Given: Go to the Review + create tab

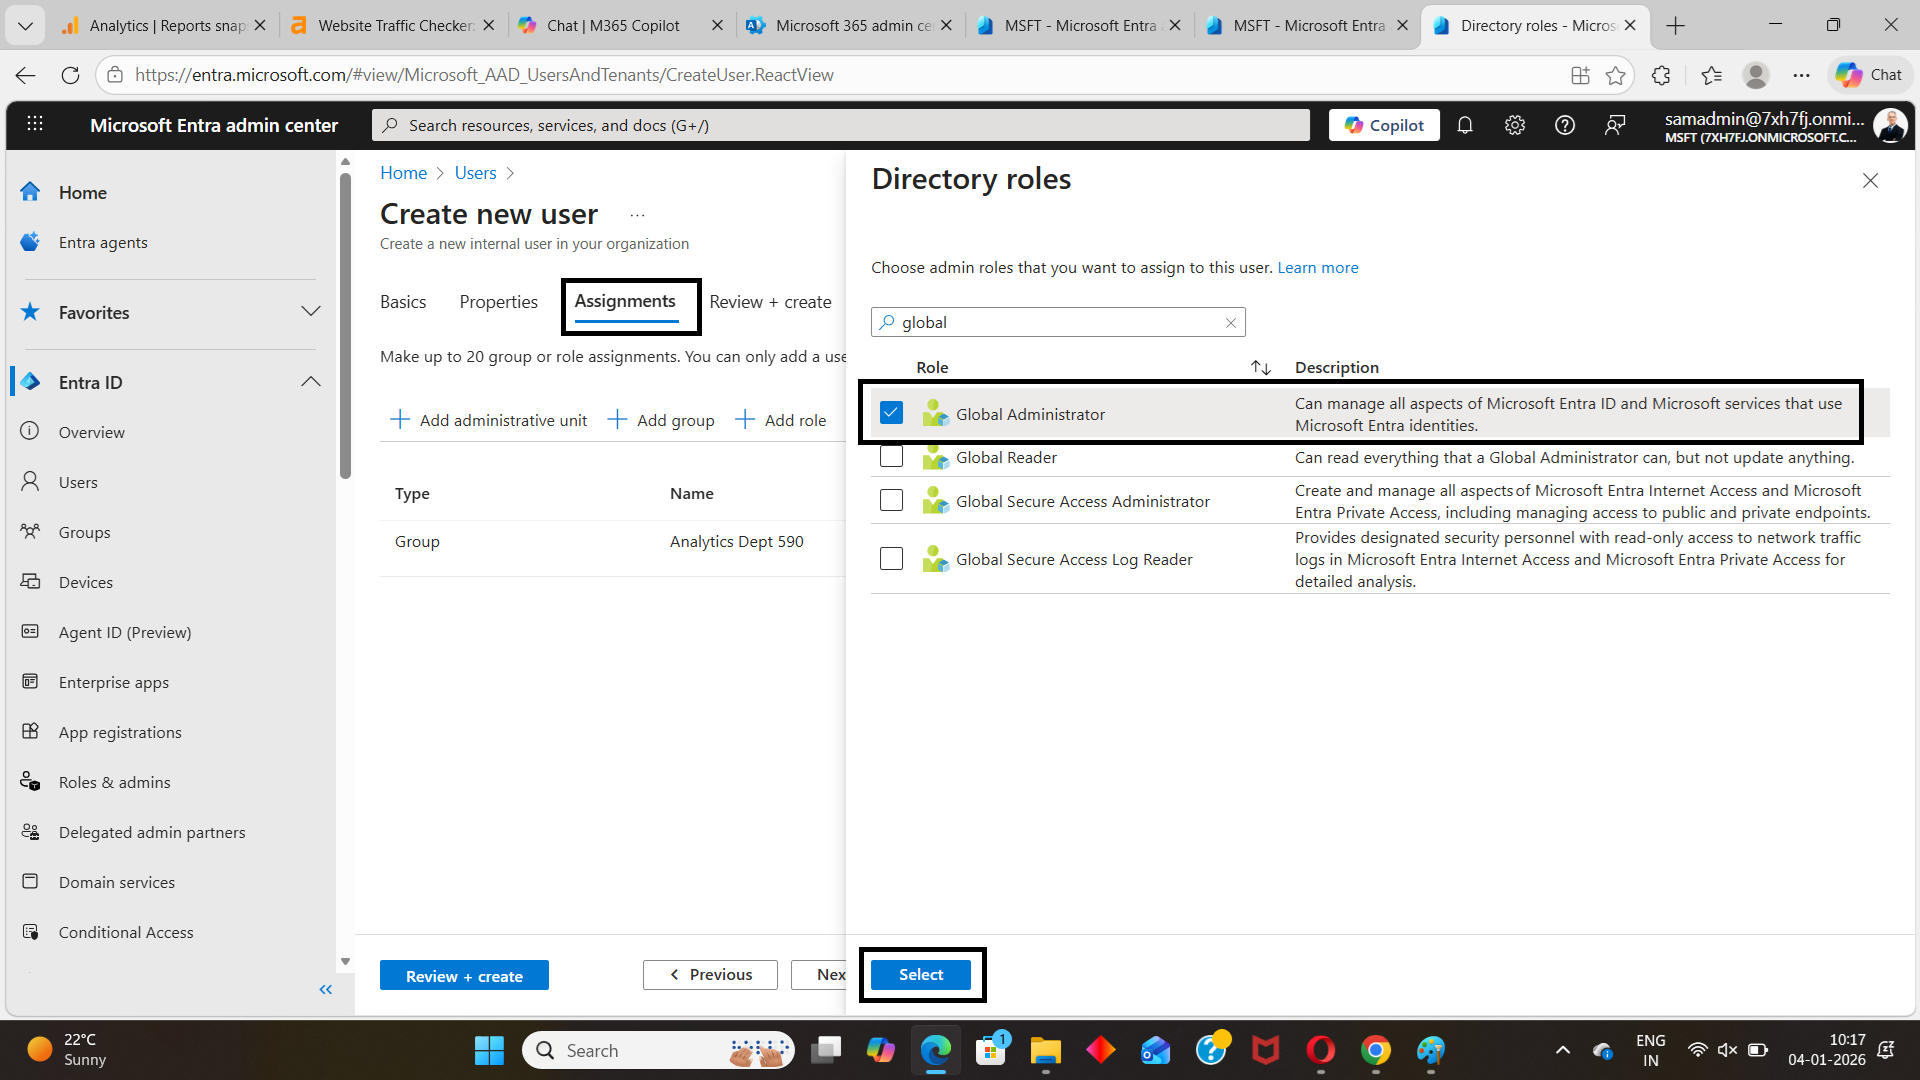Looking at the screenshot, I should [770, 302].
